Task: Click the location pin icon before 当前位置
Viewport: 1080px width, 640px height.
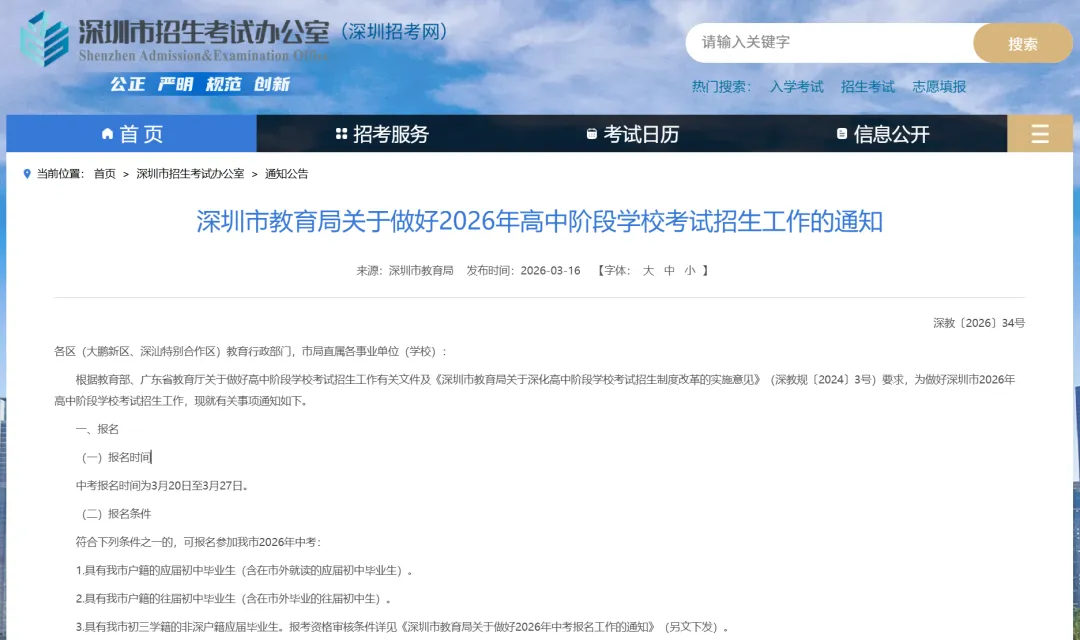Action: (x=27, y=173)
